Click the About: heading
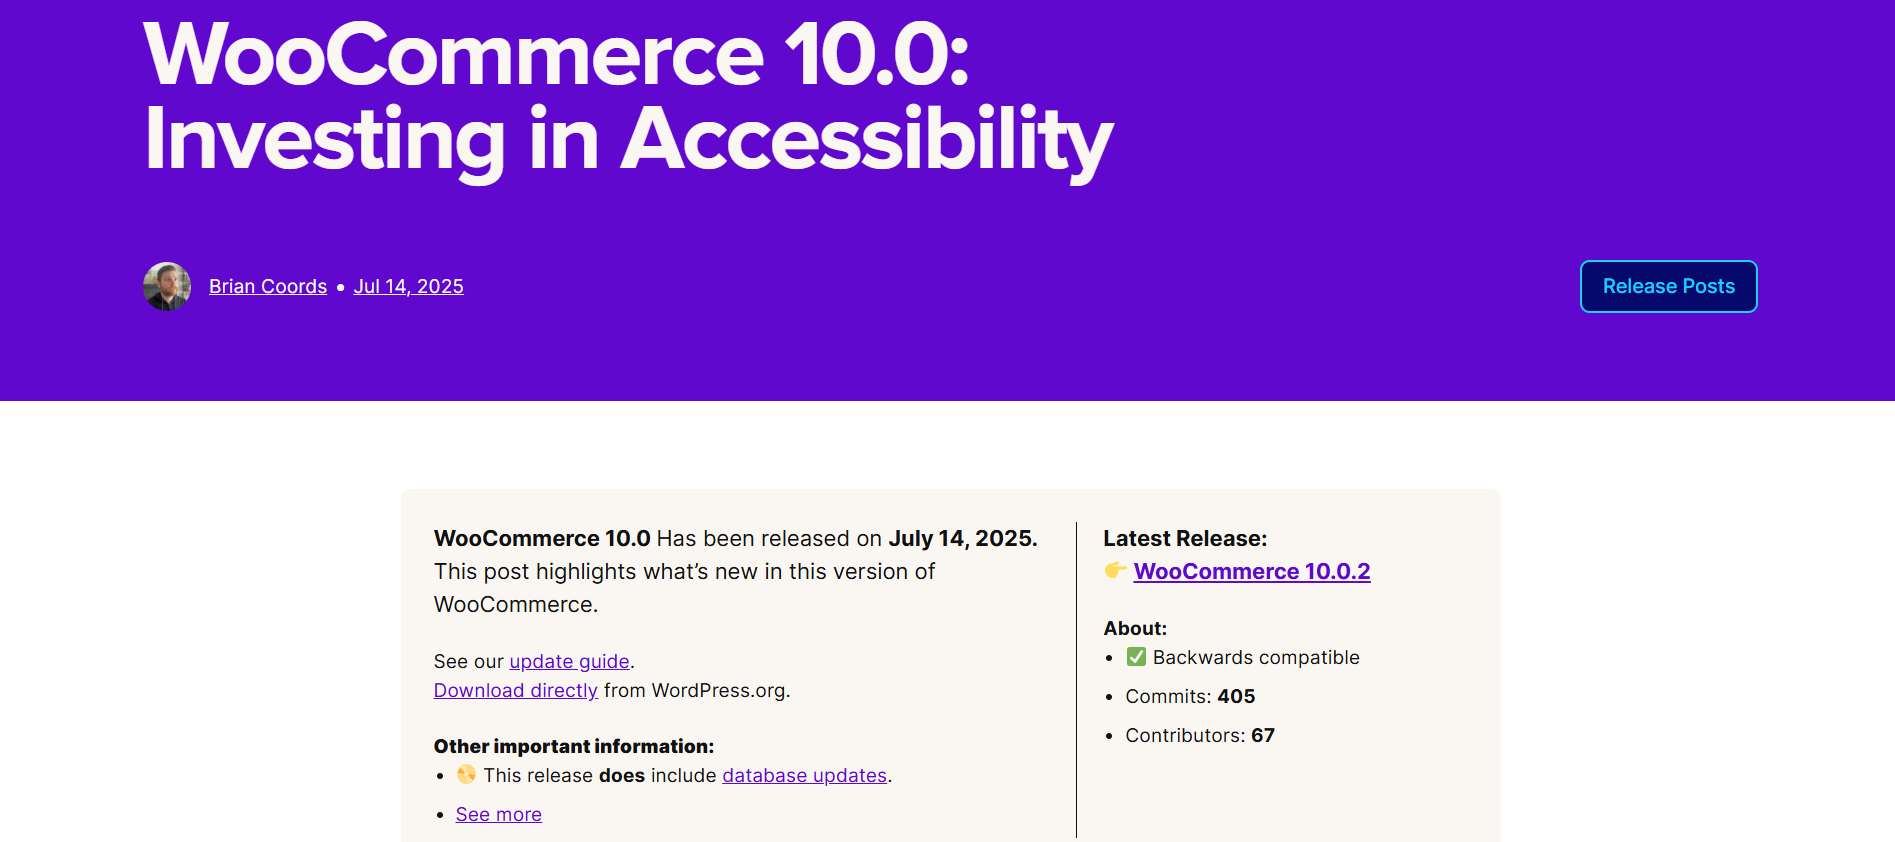Viewport: 1895px width, 842px height. 1135,629
